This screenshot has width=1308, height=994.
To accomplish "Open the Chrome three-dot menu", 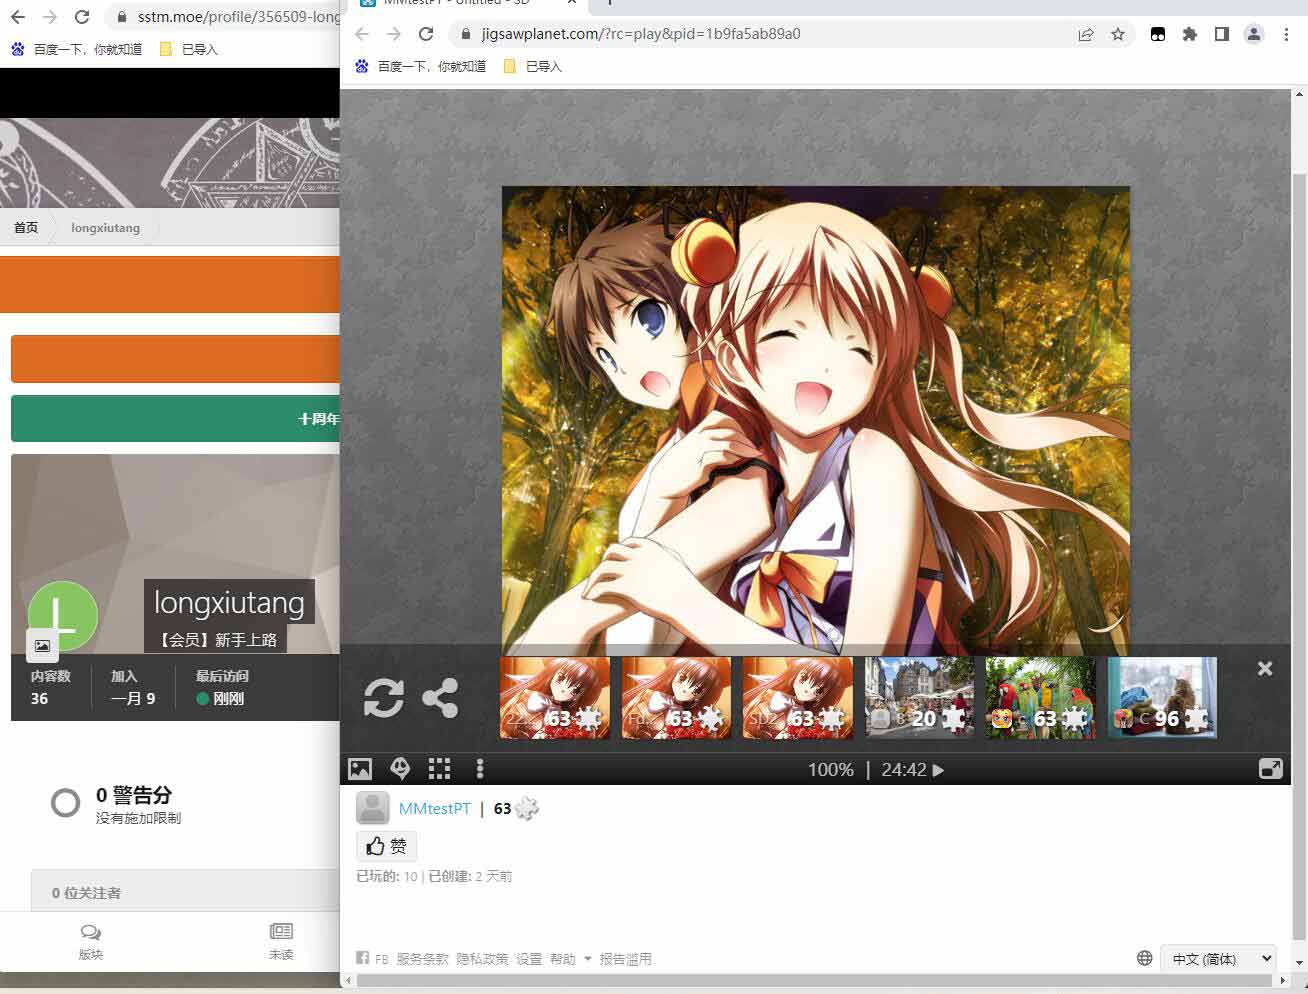I will point(1286,34).
